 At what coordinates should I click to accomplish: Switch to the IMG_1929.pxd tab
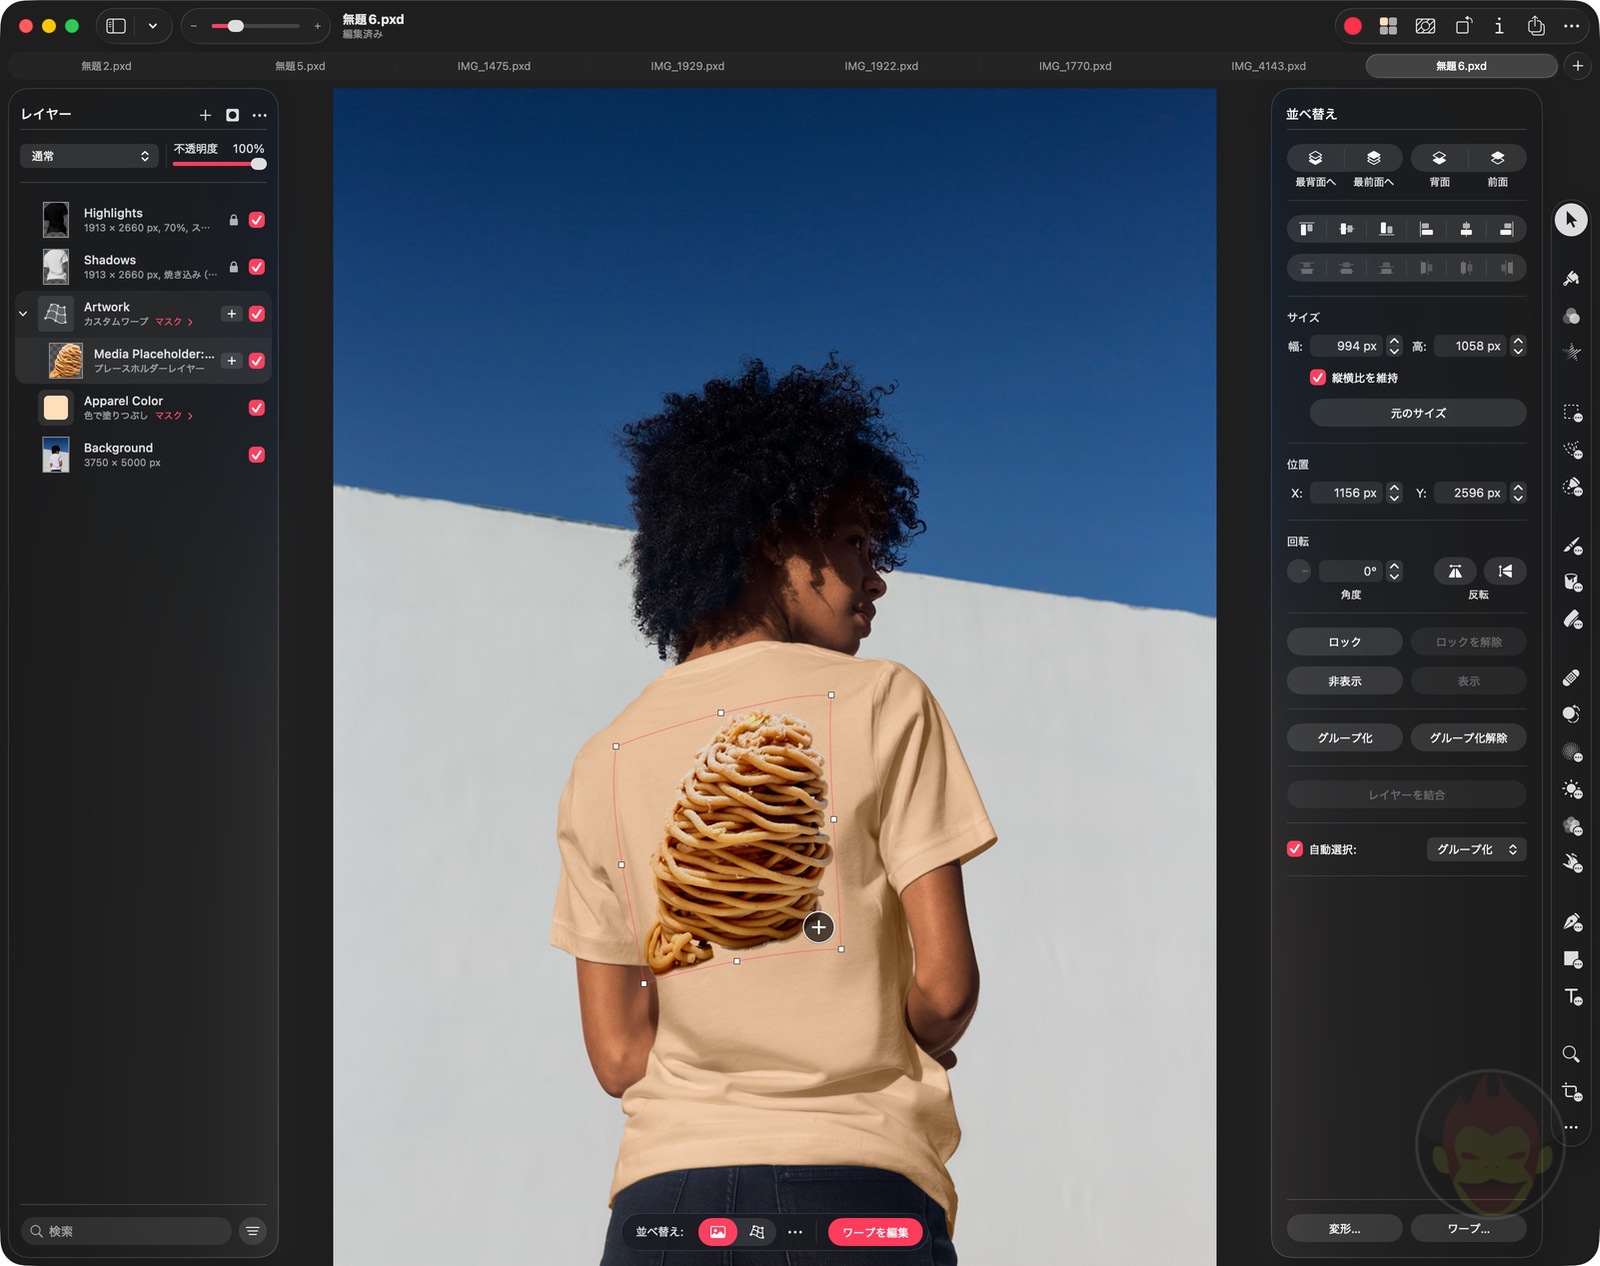click(x=687, y=65)
